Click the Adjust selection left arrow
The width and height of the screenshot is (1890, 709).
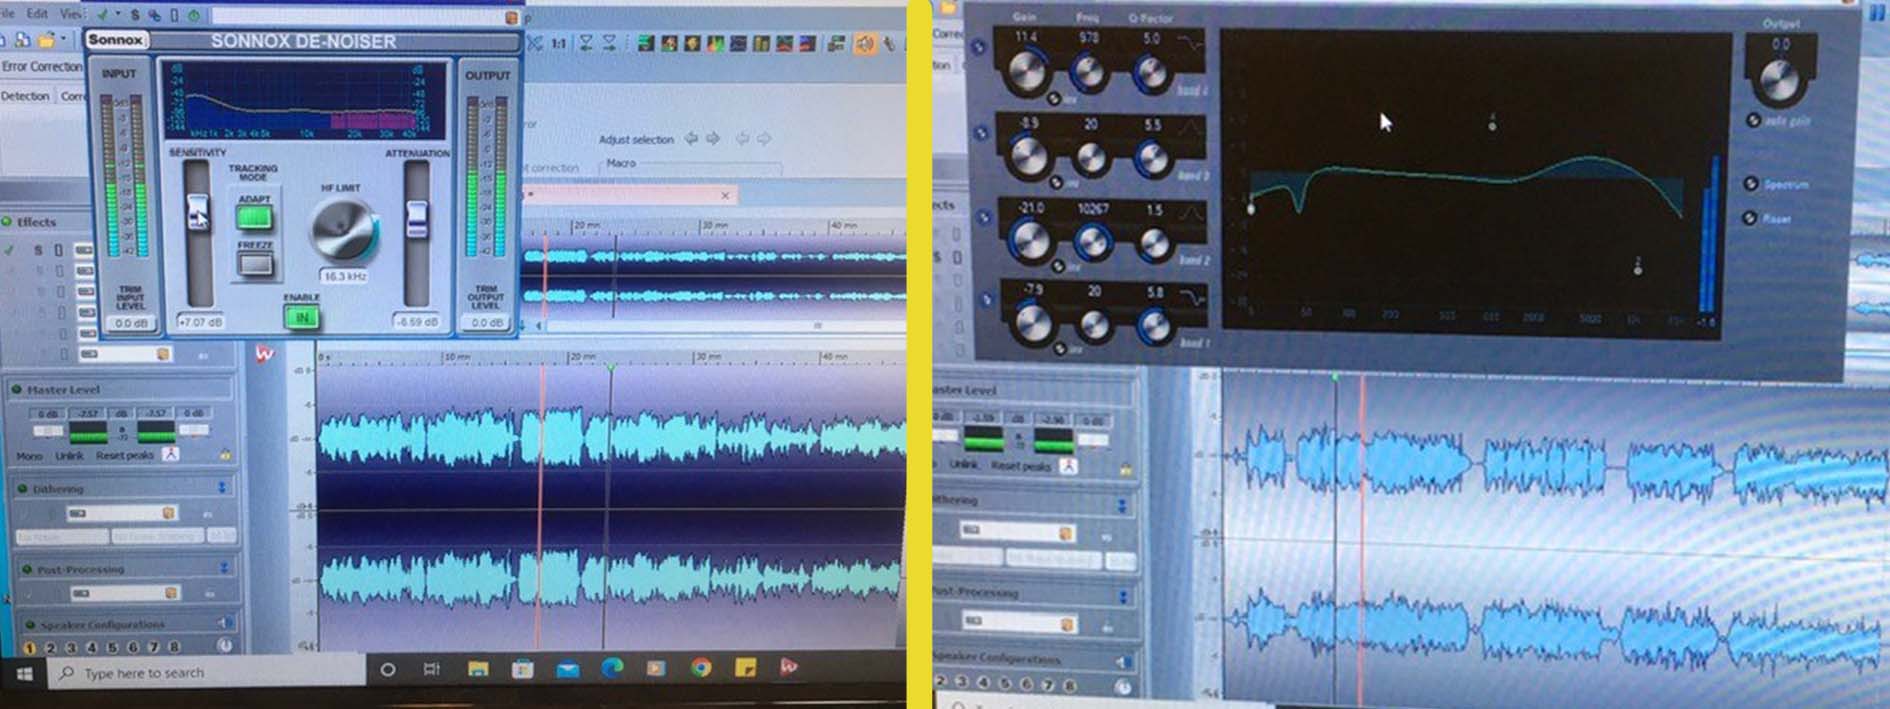tap(691, 139)
